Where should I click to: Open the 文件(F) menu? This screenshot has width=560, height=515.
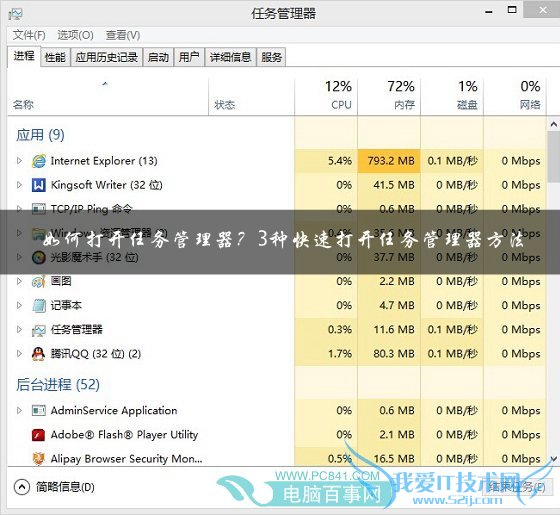(29, 35)
